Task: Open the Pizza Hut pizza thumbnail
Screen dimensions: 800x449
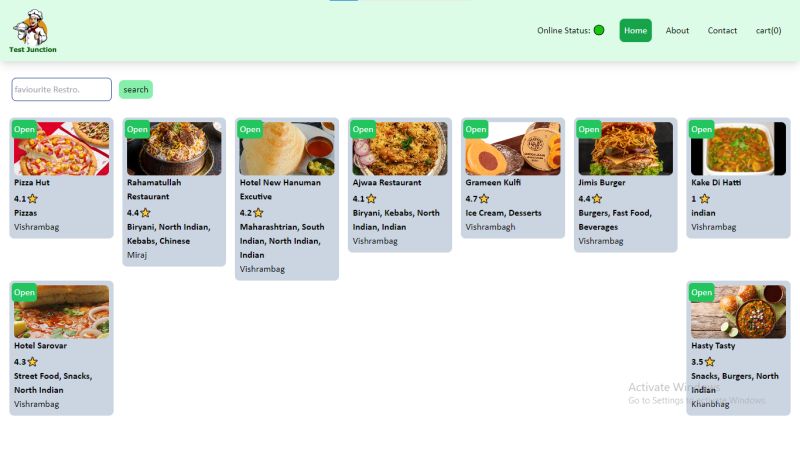Action: pyautogui.click(x=62, y=148)
